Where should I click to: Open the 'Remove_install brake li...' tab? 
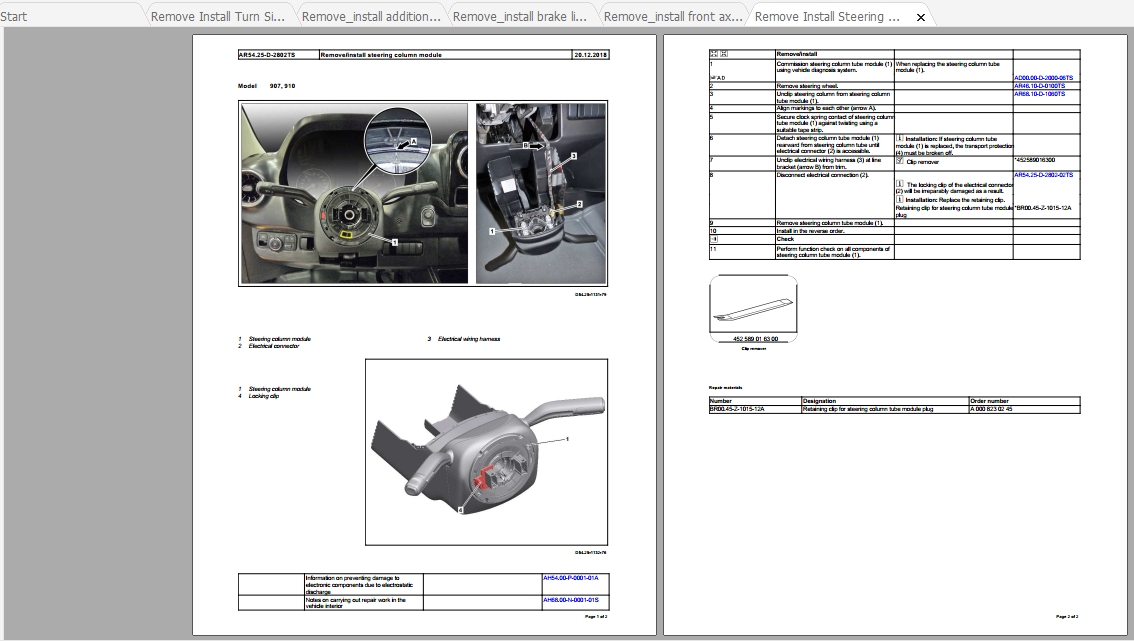[x=520, y=16]
